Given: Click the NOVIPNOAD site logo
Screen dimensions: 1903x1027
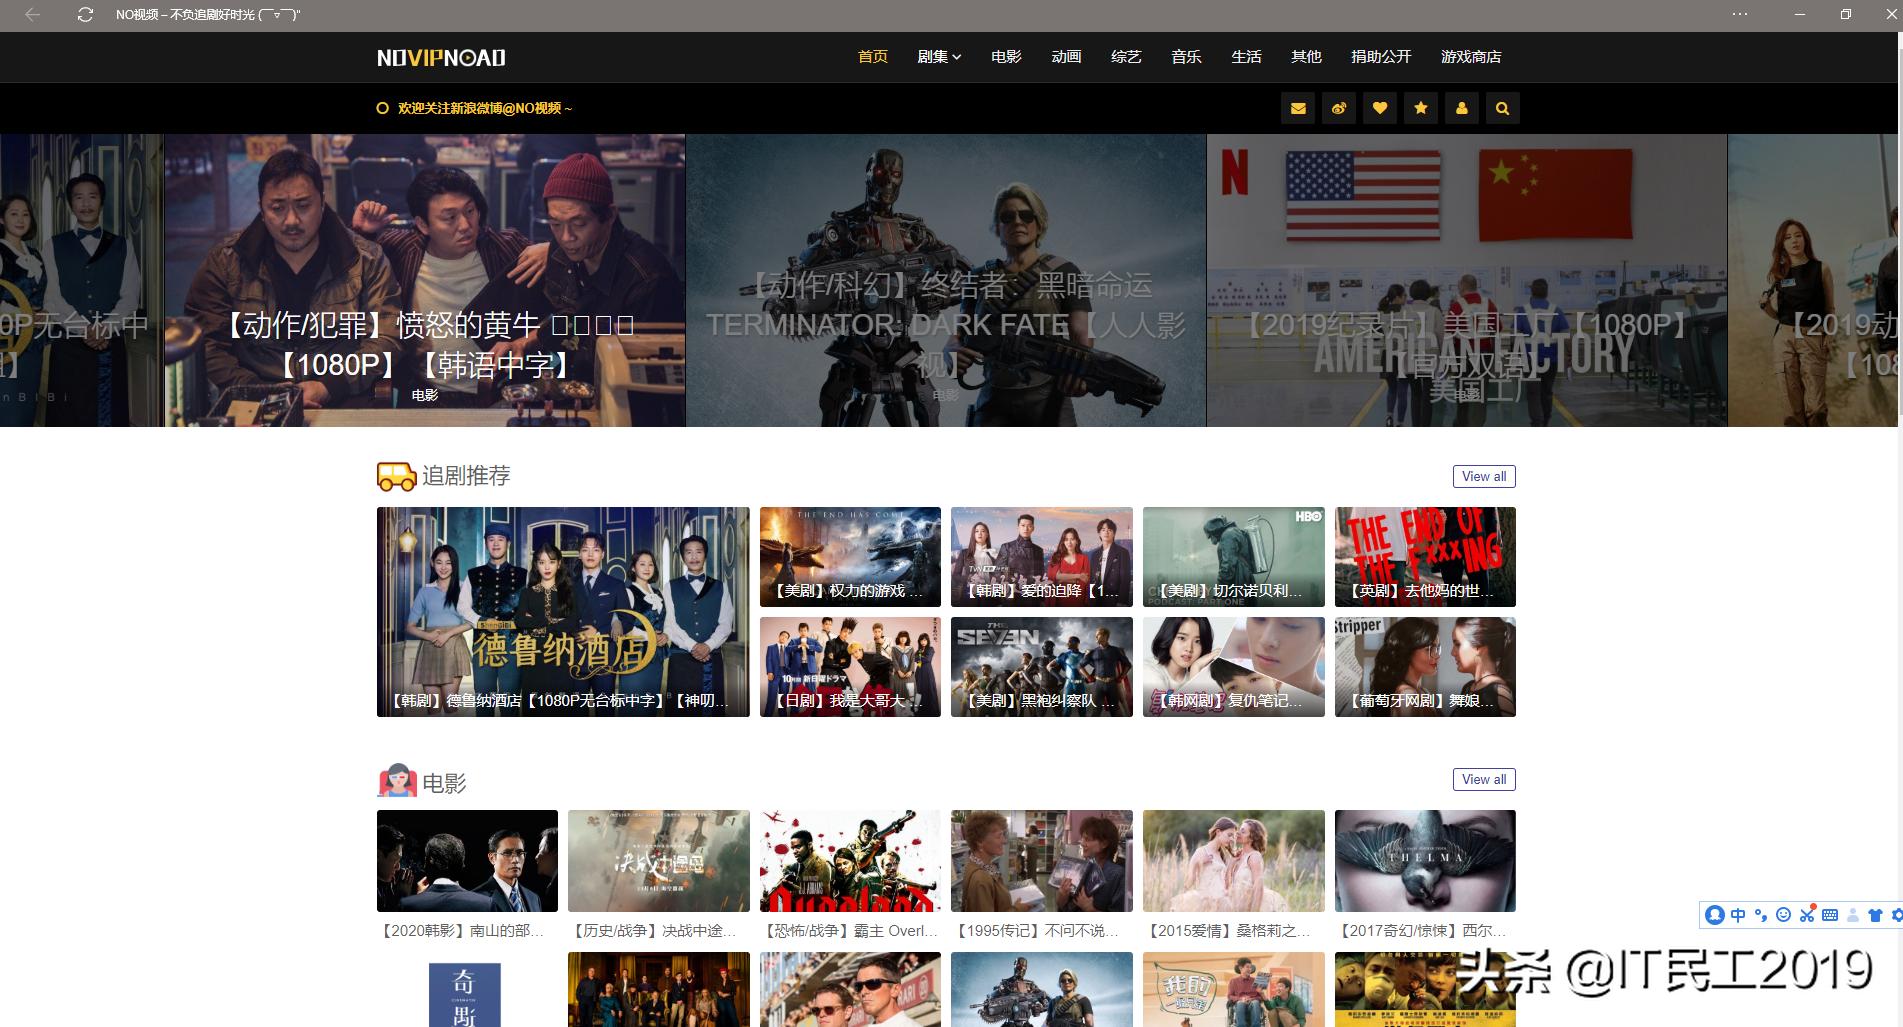Looking at the screenshot, I should [x=441, y=58].
